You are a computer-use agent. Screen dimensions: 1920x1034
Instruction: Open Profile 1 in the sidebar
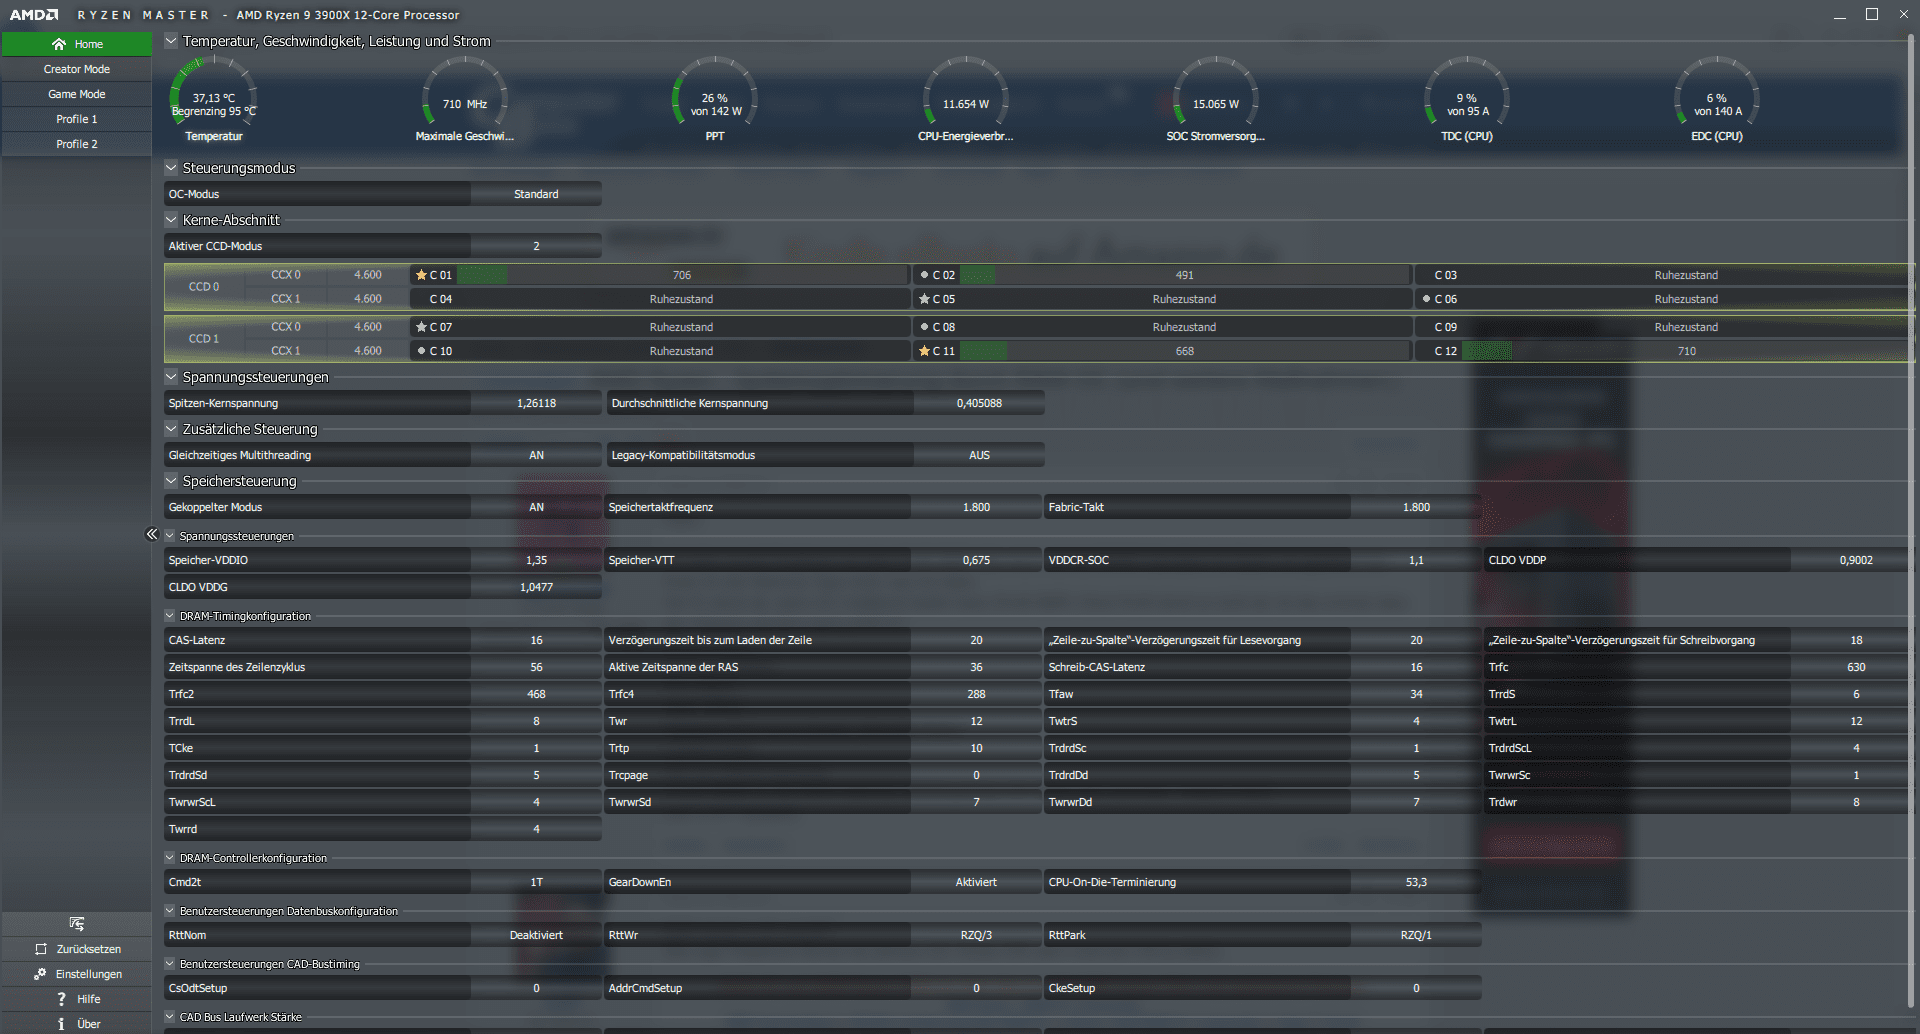pyautogui.click(x=77, y=119)
